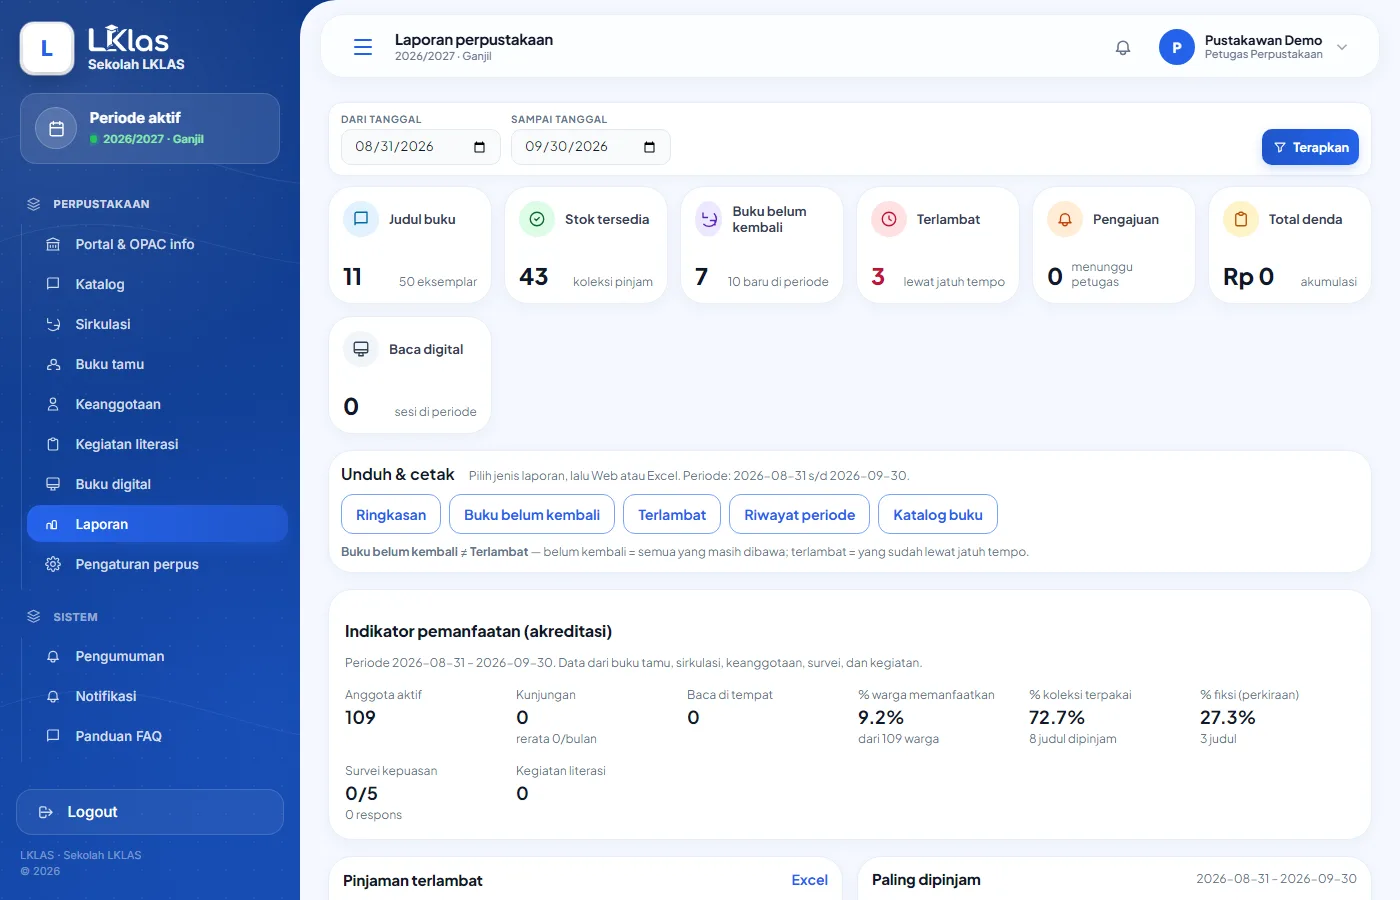
Task: Select the Terlambat report button
Action: click(672, 515)
